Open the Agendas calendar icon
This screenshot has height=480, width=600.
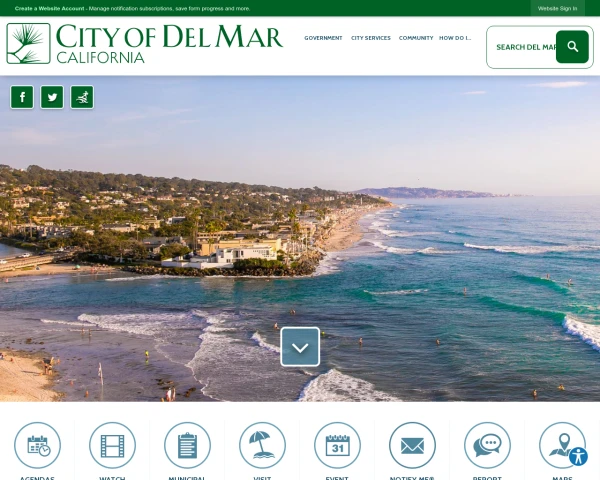pyautogui.click(x=38, y=445)
